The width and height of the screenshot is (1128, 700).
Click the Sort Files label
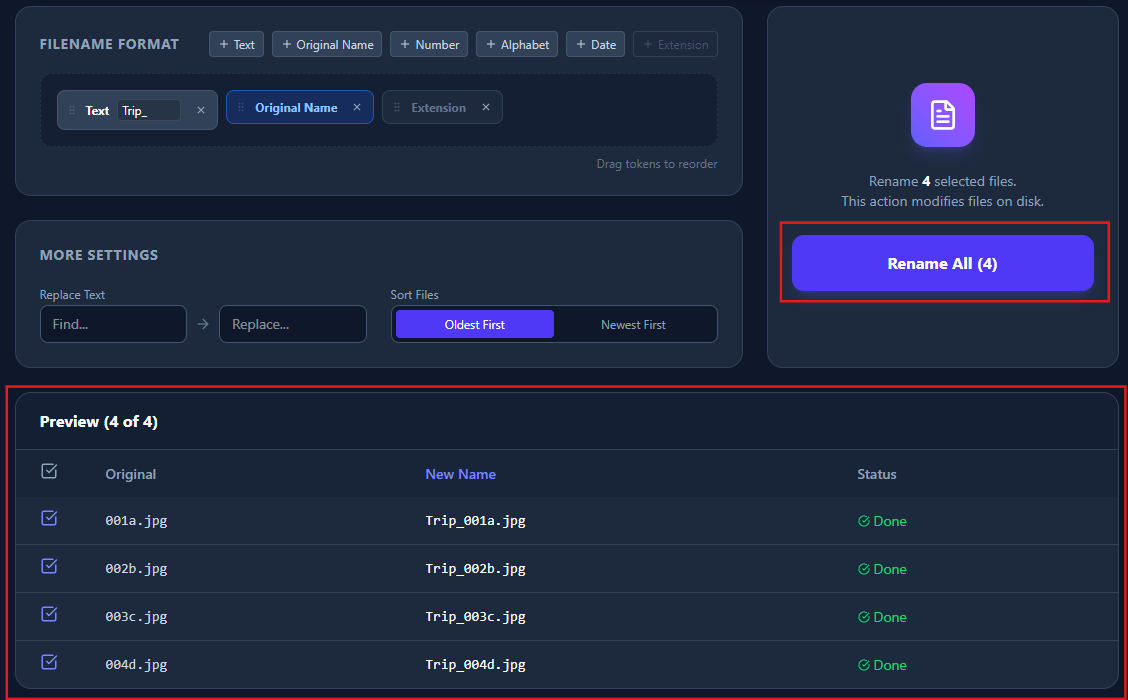(x=414, y=295)
